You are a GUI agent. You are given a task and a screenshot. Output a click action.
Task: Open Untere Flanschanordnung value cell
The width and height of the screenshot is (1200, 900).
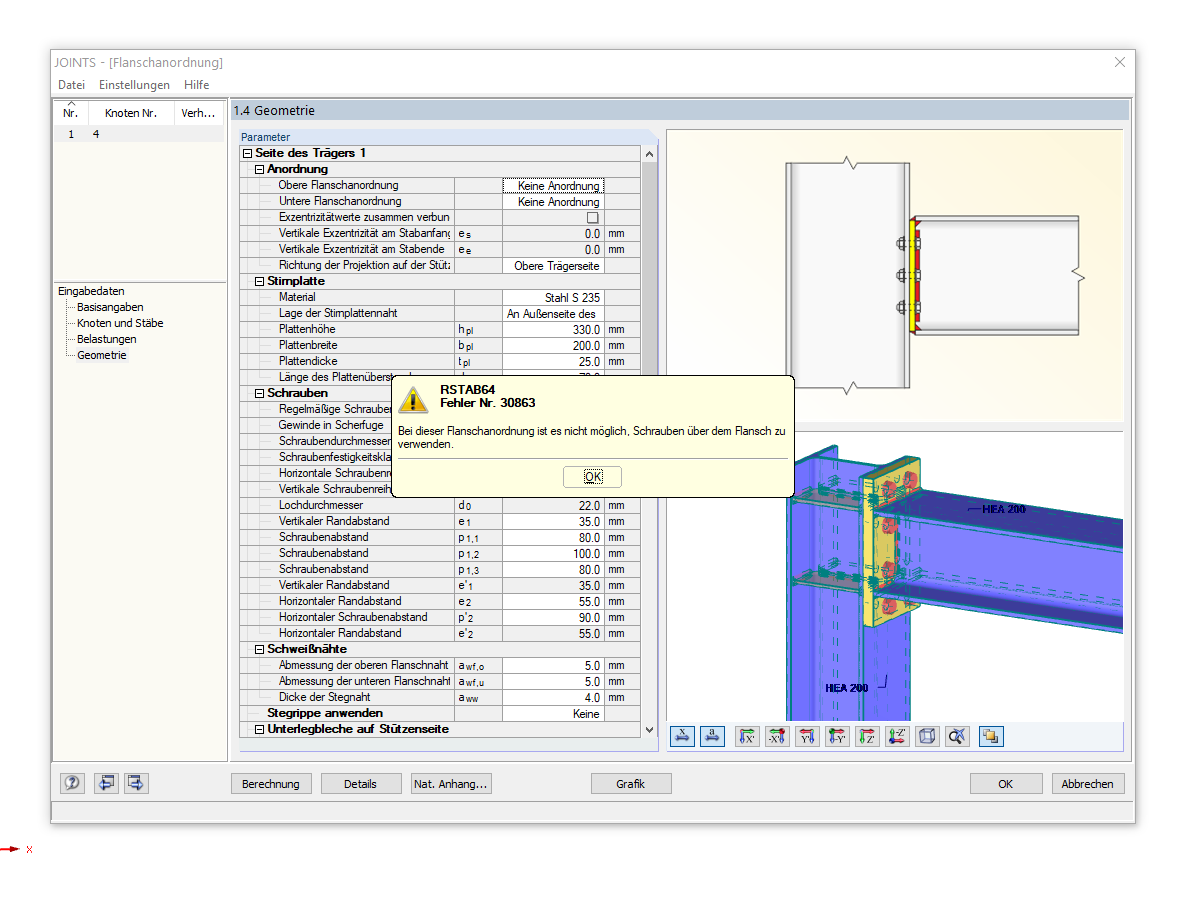pos(553,201)
